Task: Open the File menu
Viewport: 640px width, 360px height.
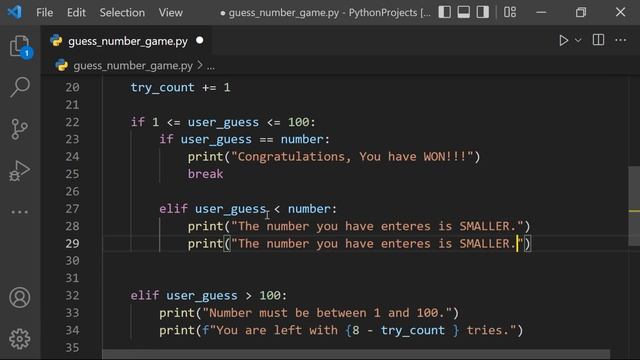Action: (x=44, y=13)
